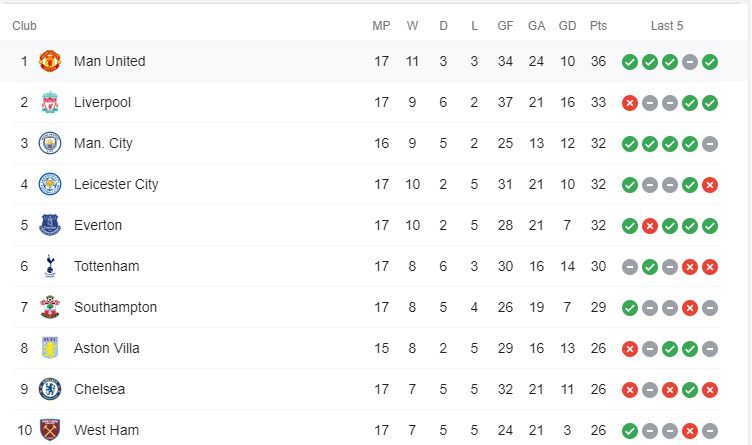Click the Chelsea club crest
Screen dimensions: 752x445
coord(50,389)
